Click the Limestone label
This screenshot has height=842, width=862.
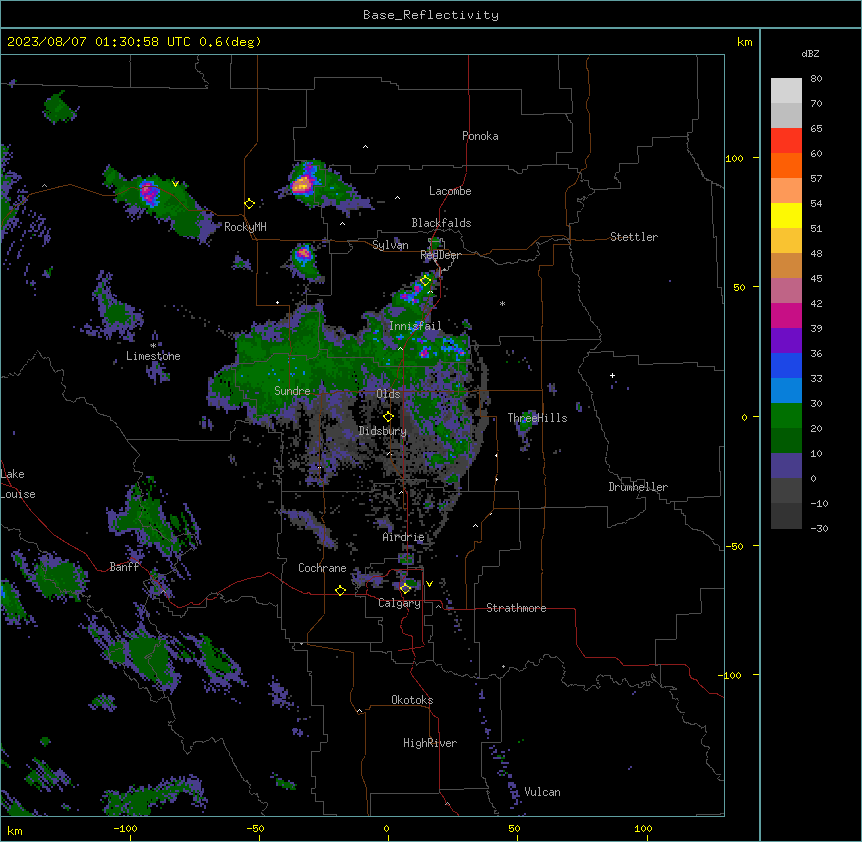(153, 356)
